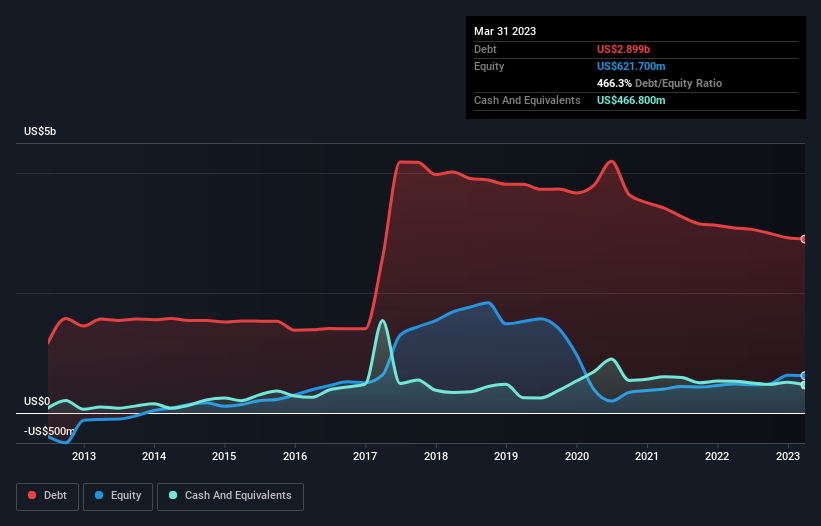The height and width of the screenshot is (526, 821).
Task: Click the US$5b axis label
Action: [40, 131]
